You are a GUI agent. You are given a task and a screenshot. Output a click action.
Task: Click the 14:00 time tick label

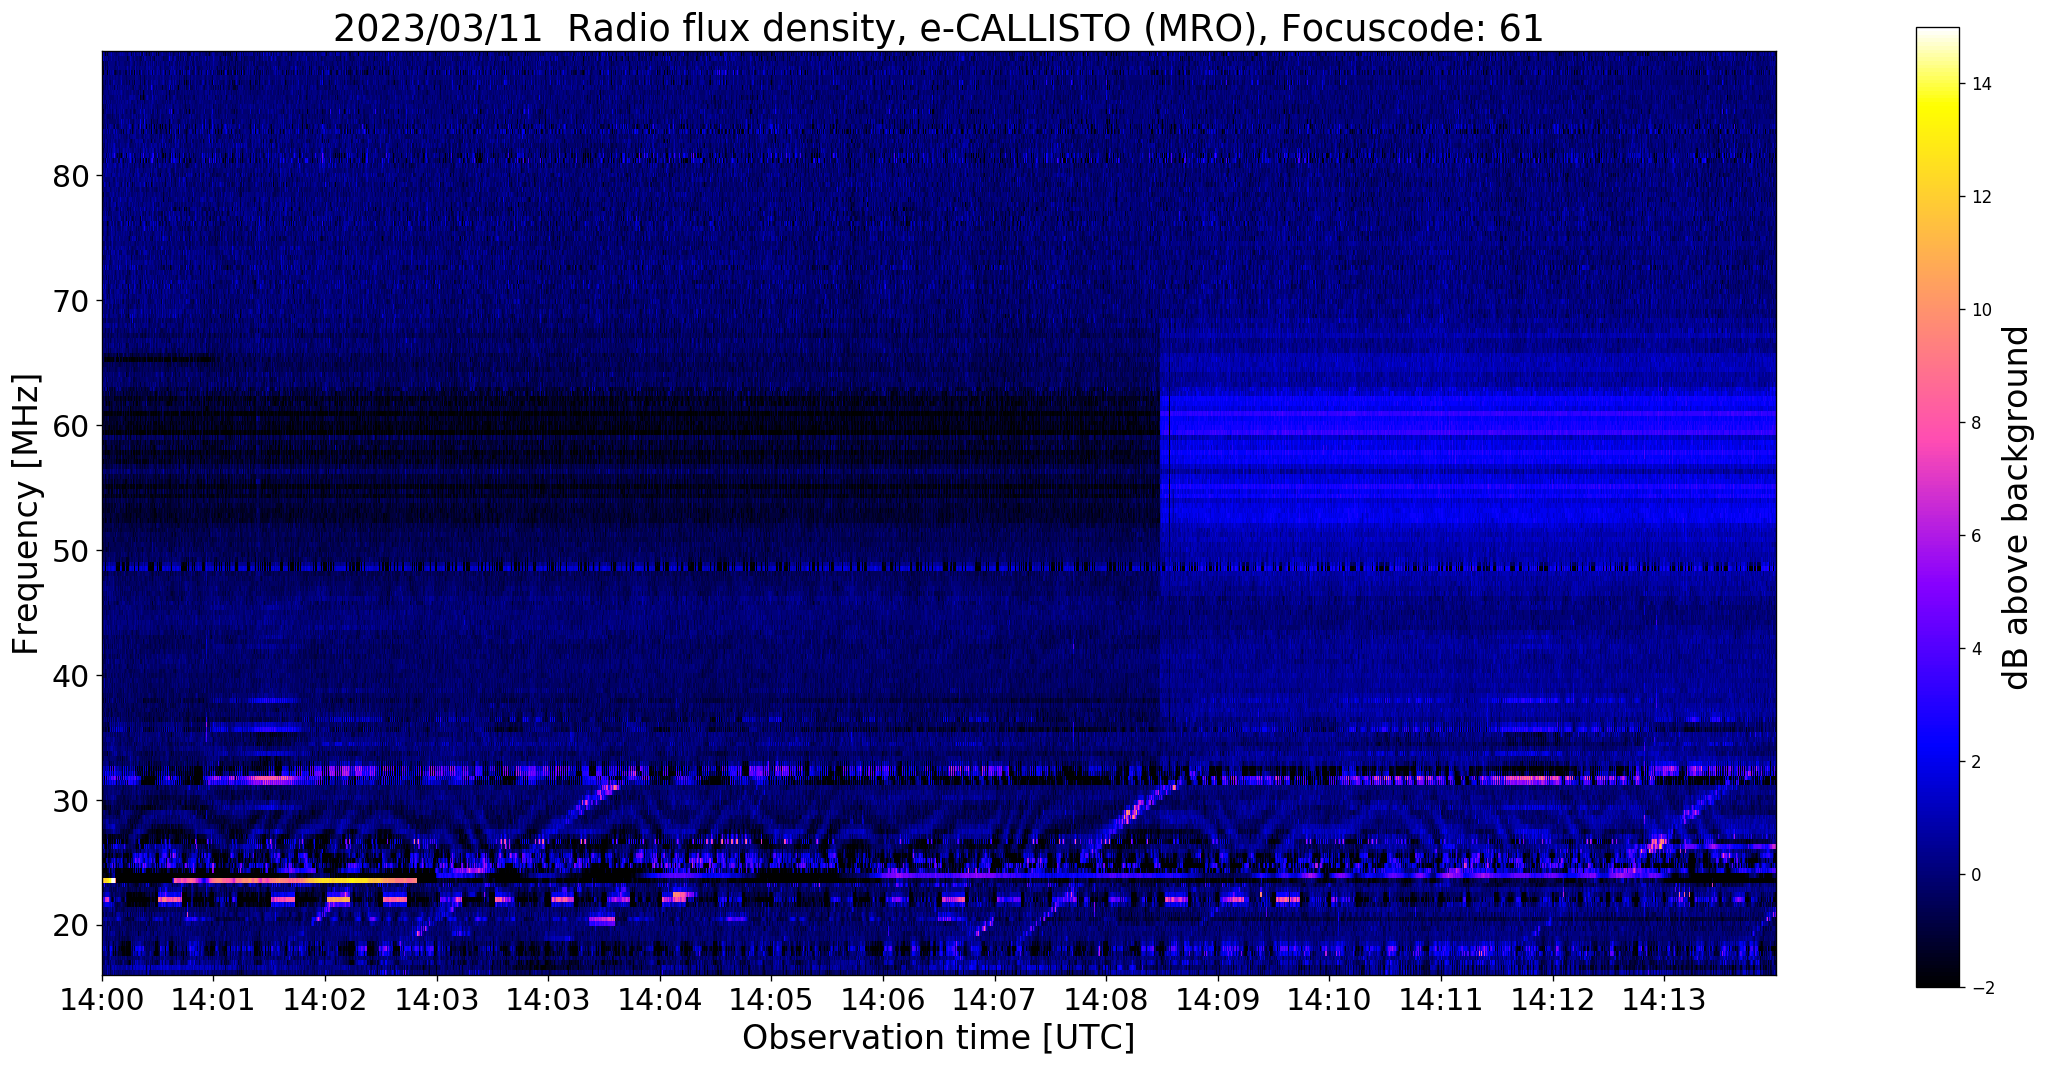[102, 998]
